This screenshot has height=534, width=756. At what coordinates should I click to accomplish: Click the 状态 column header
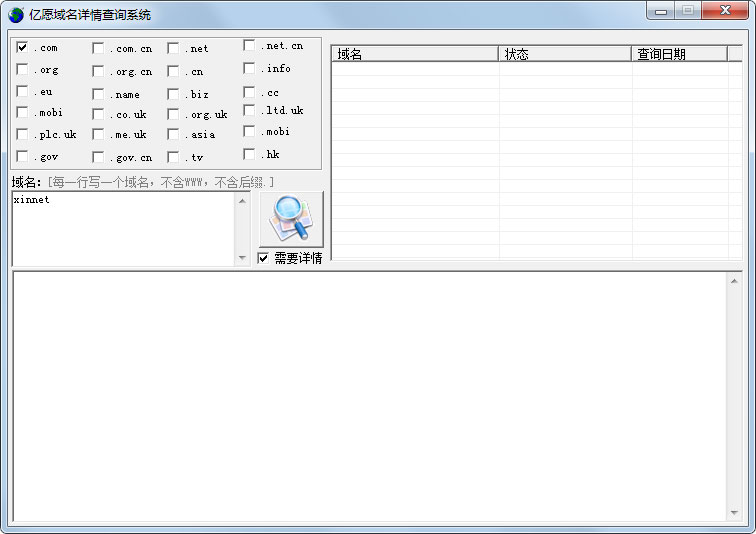[564, 54]
